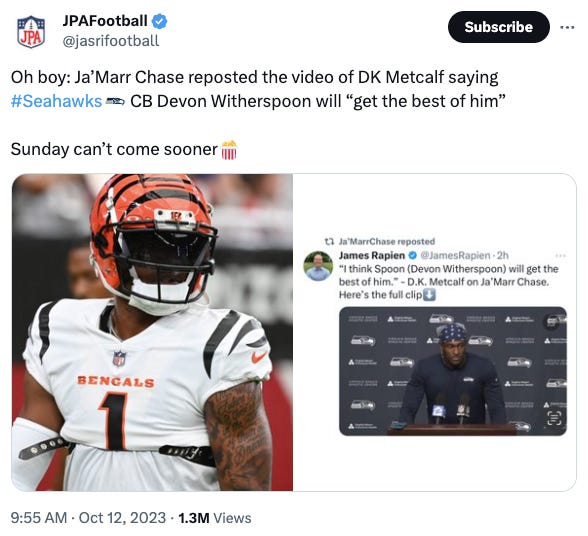Click the DK Metcalf press conference video
Viewport: 588px width, 536px height.
pyautogui.click(x=453, y=371)
